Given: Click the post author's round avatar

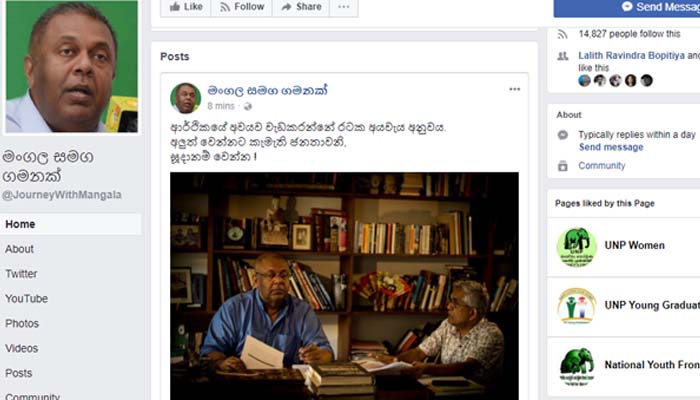Looking at the screenshot, I should click(x=185, y=98).
